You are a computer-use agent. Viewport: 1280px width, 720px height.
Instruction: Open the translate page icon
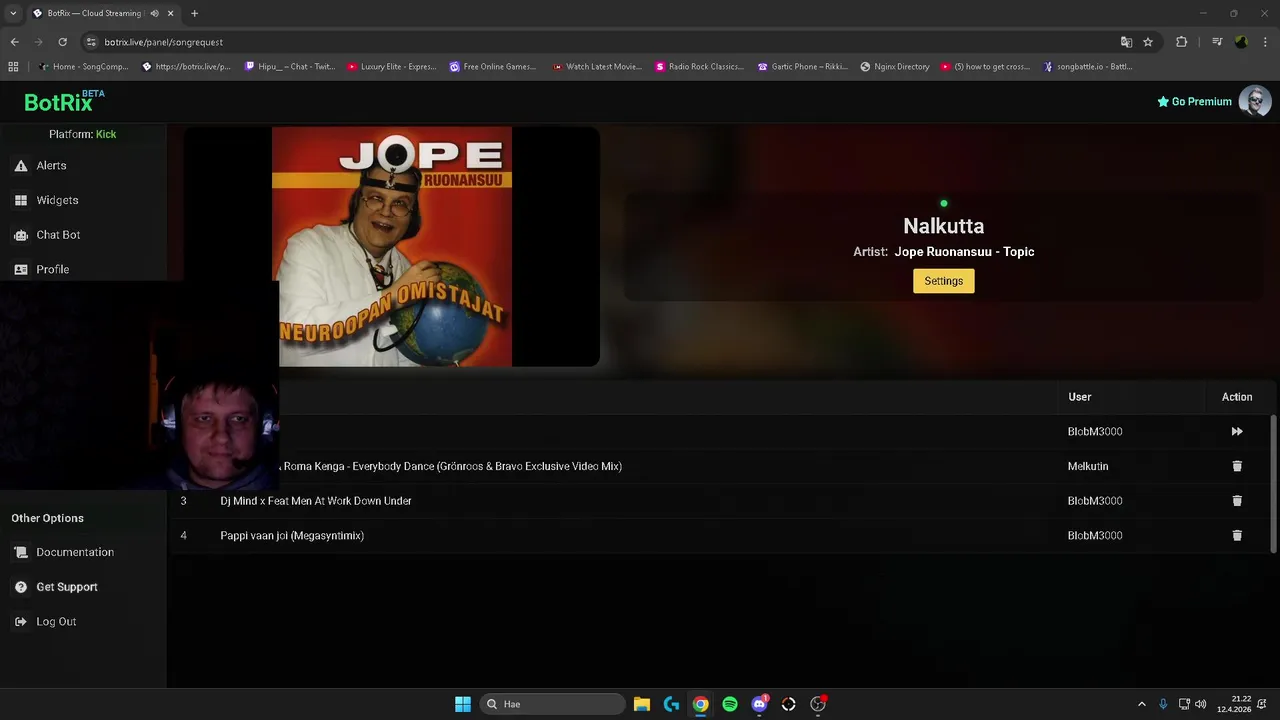1126,42
